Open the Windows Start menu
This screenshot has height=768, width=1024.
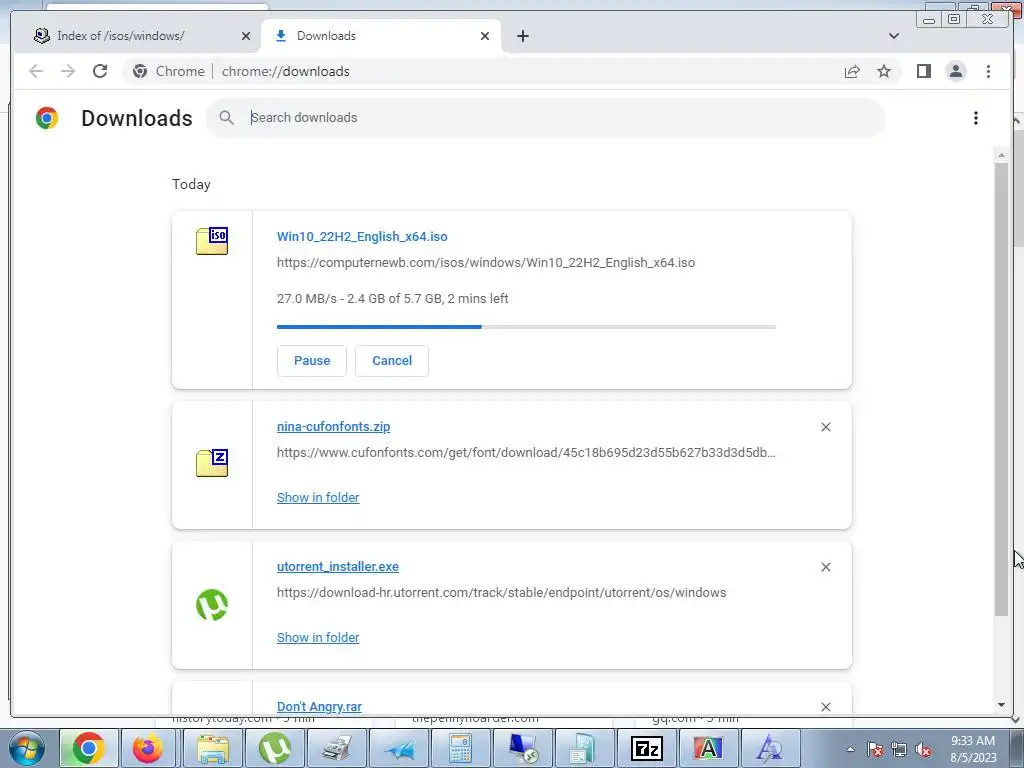[26, 748]
